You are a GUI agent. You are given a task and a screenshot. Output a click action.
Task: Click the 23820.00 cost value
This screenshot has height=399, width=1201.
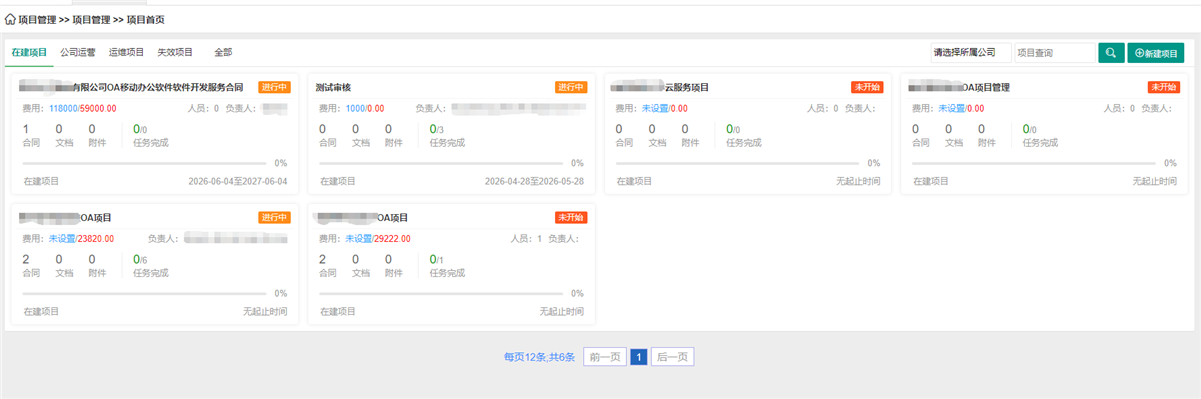(x=96, y=239)
